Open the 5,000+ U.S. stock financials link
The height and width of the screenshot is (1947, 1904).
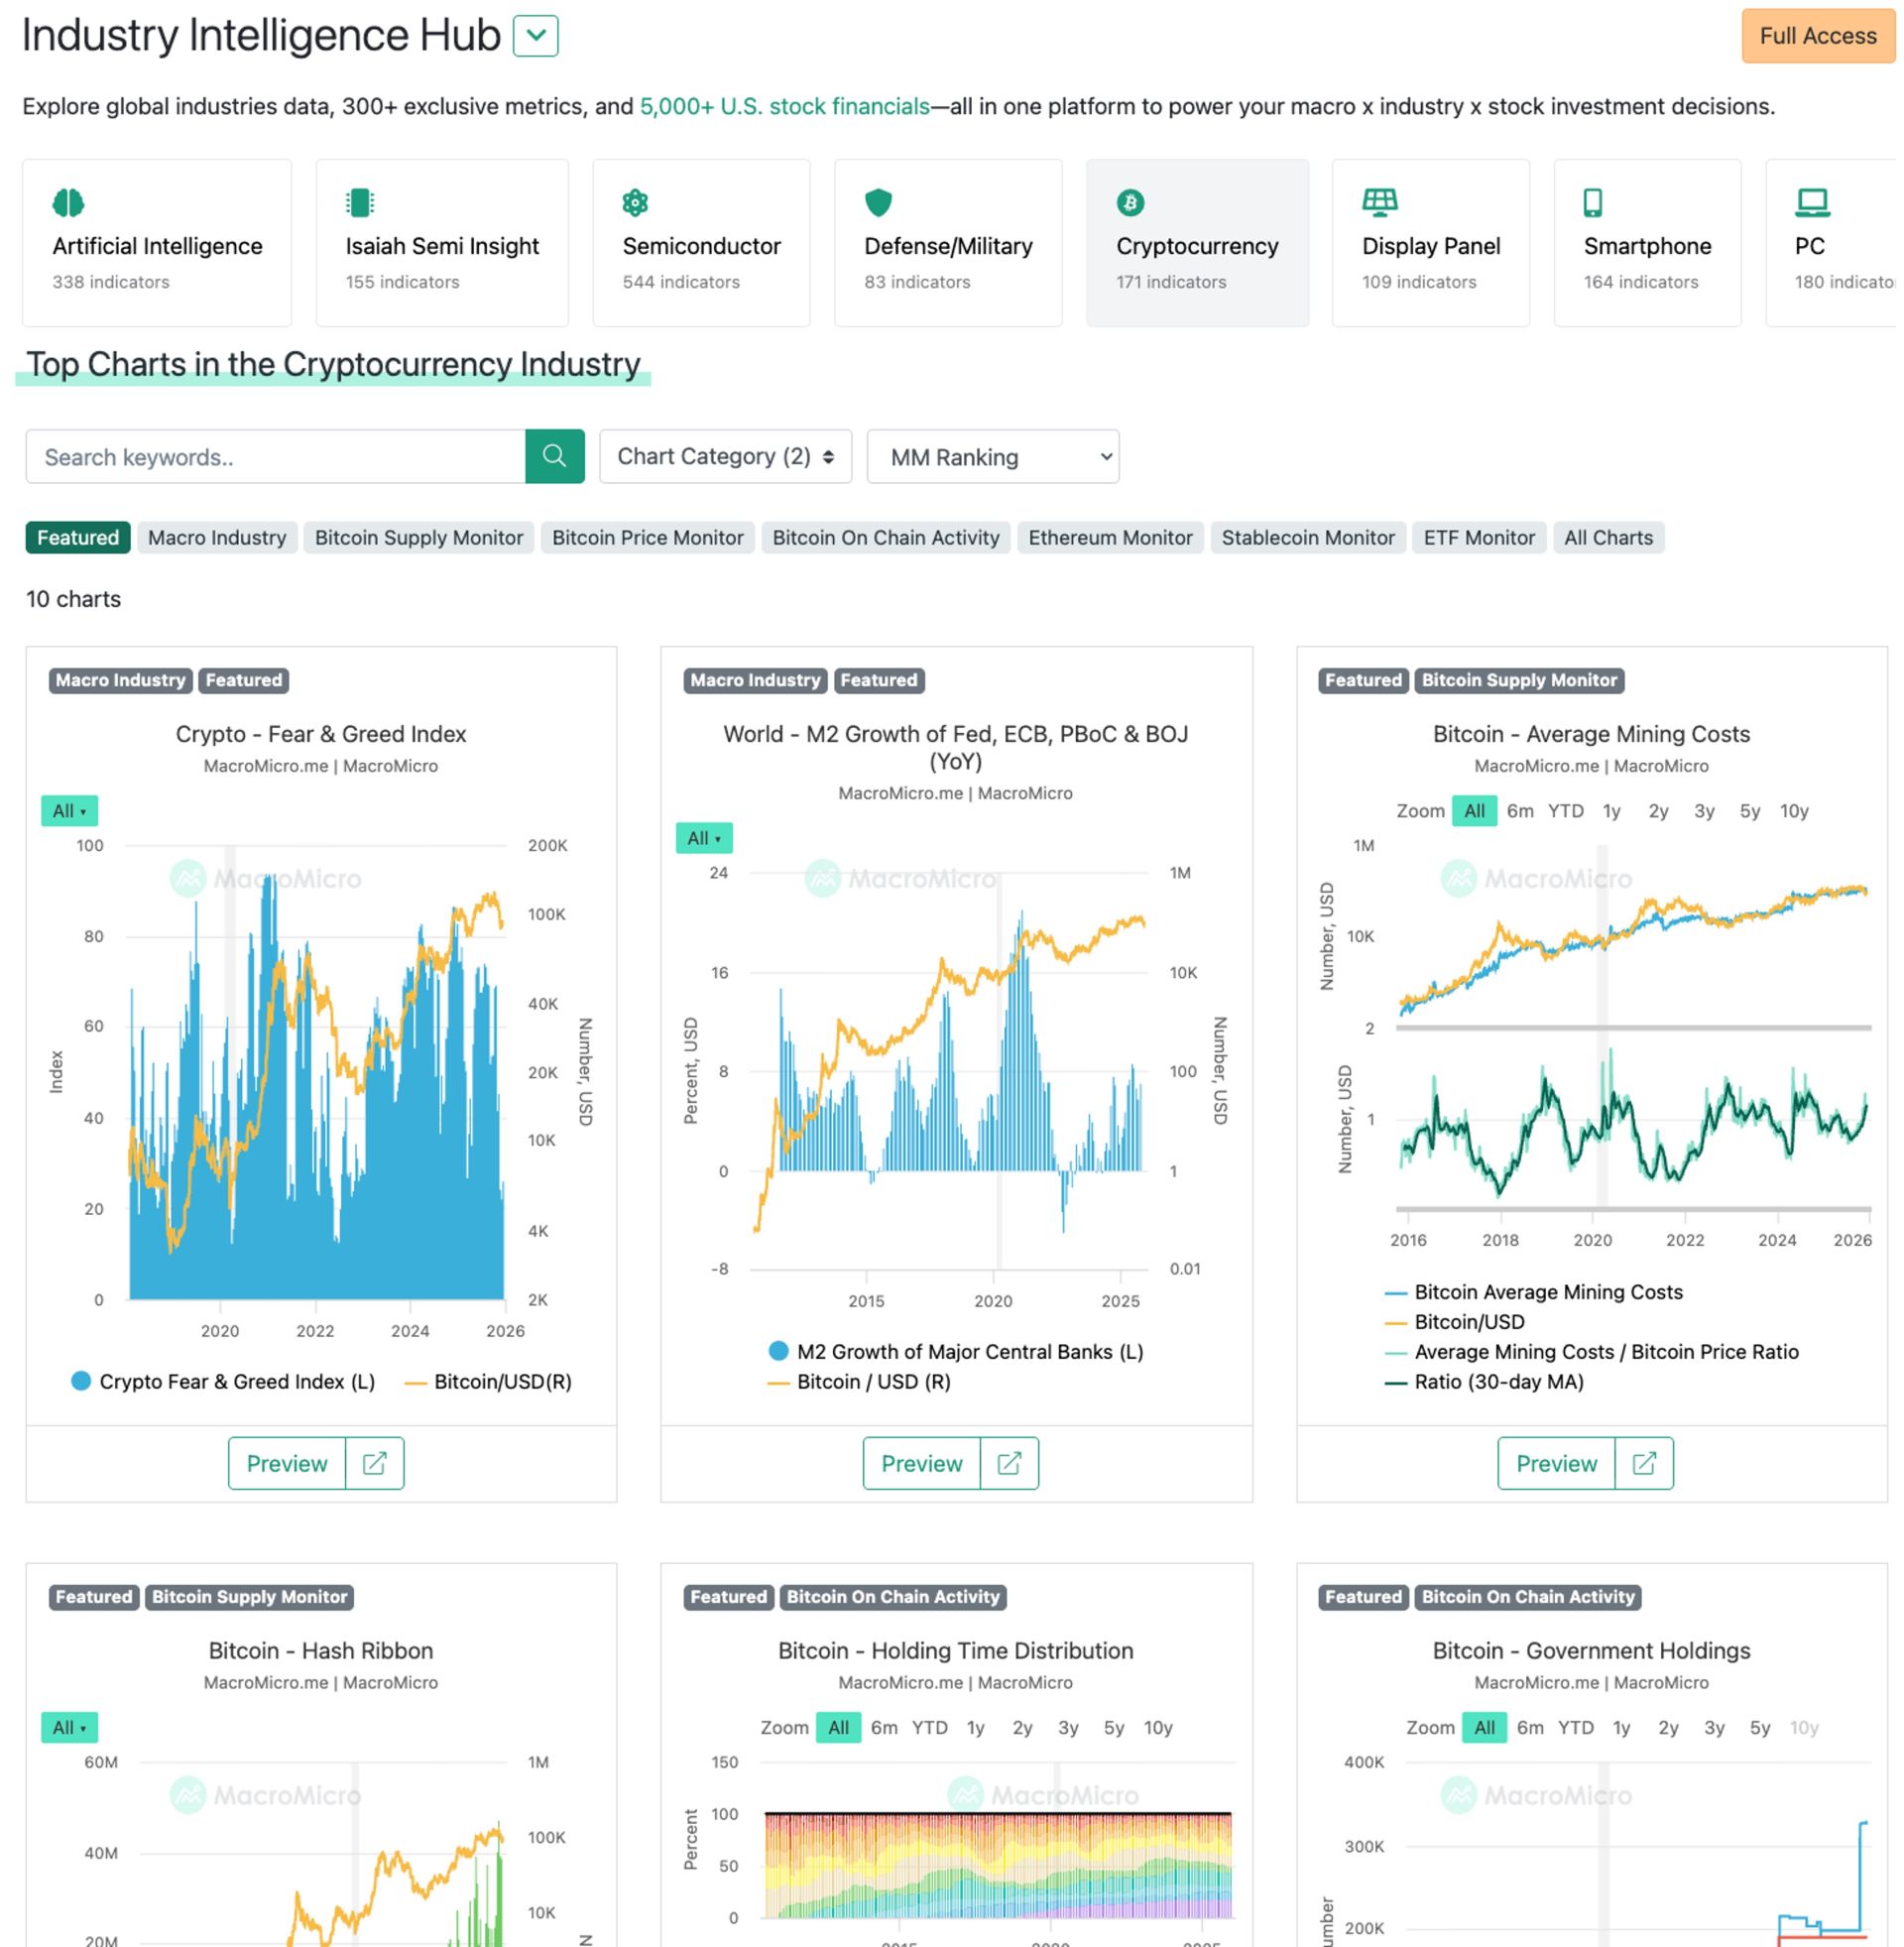(784, 106)
